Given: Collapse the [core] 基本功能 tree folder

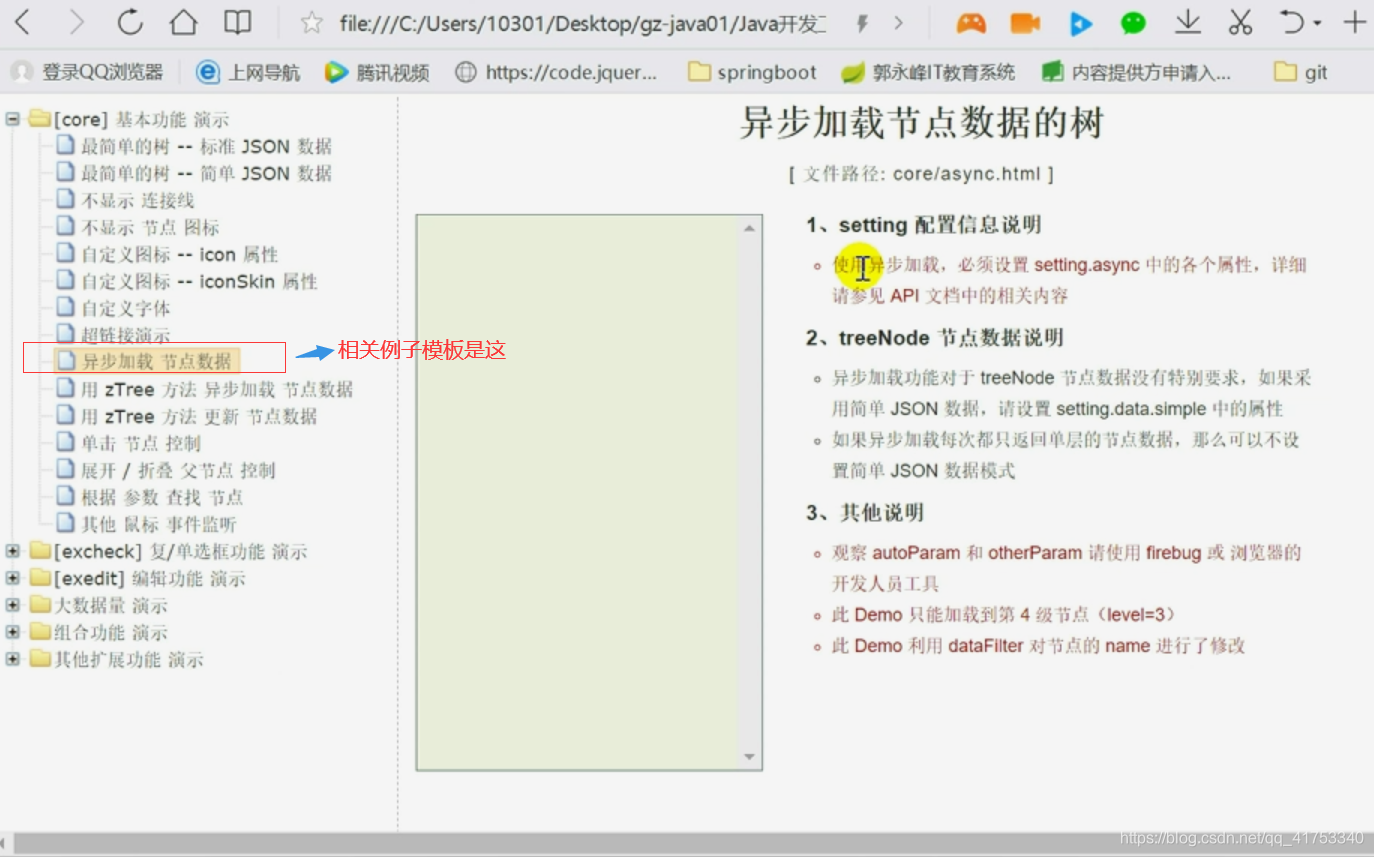Looking at the screenshot, I should (12, 118).
